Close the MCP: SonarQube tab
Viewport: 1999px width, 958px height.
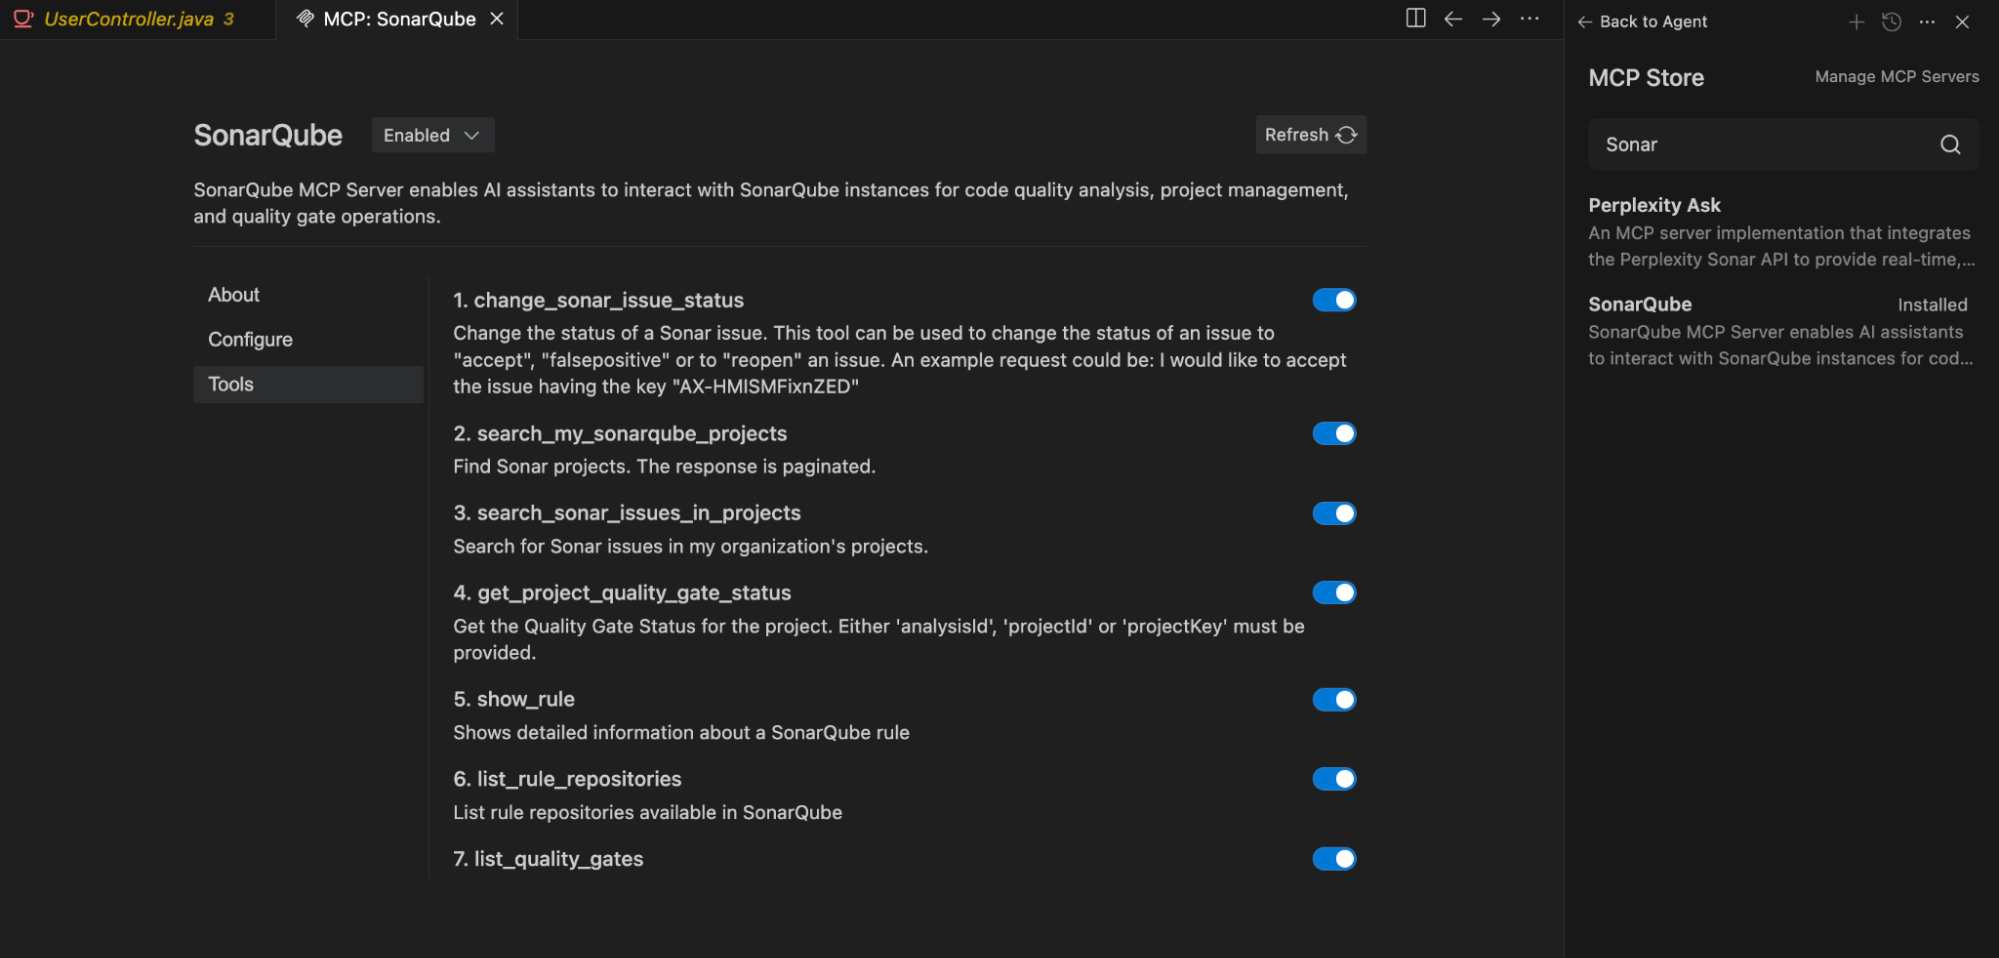click(x=497, y=19)
